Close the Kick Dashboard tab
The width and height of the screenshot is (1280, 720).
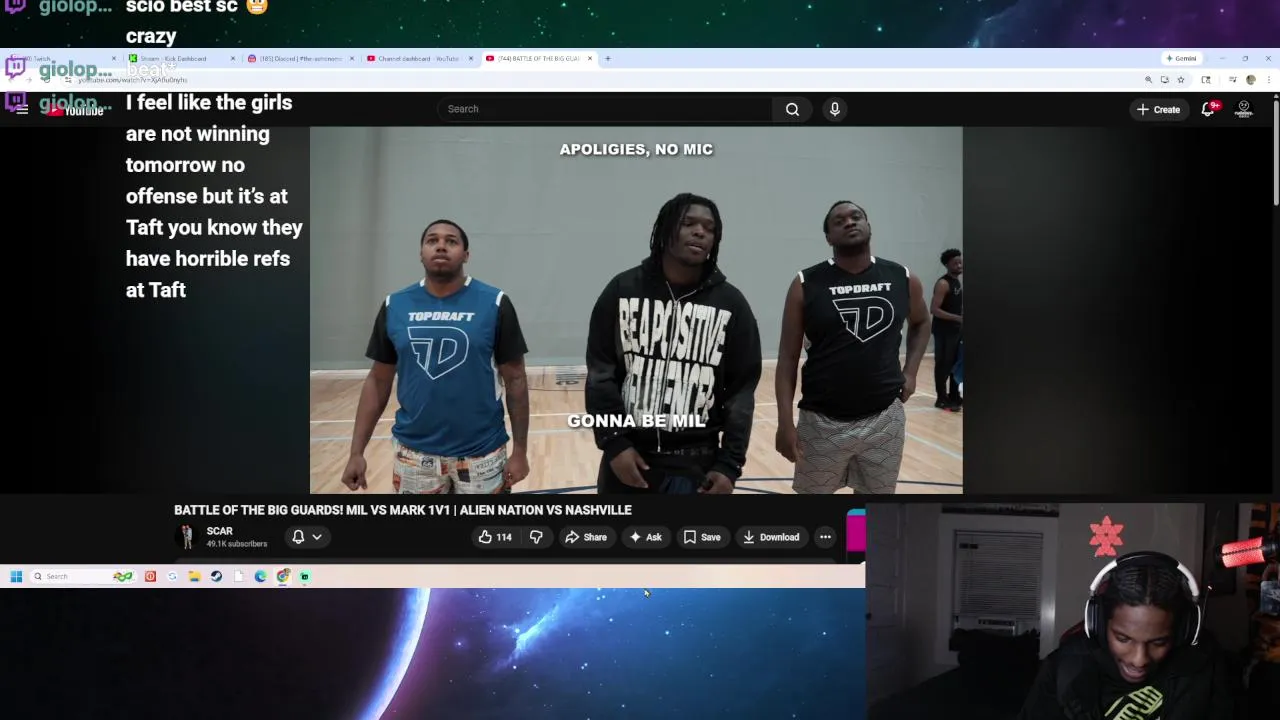[x=233, y=58]
